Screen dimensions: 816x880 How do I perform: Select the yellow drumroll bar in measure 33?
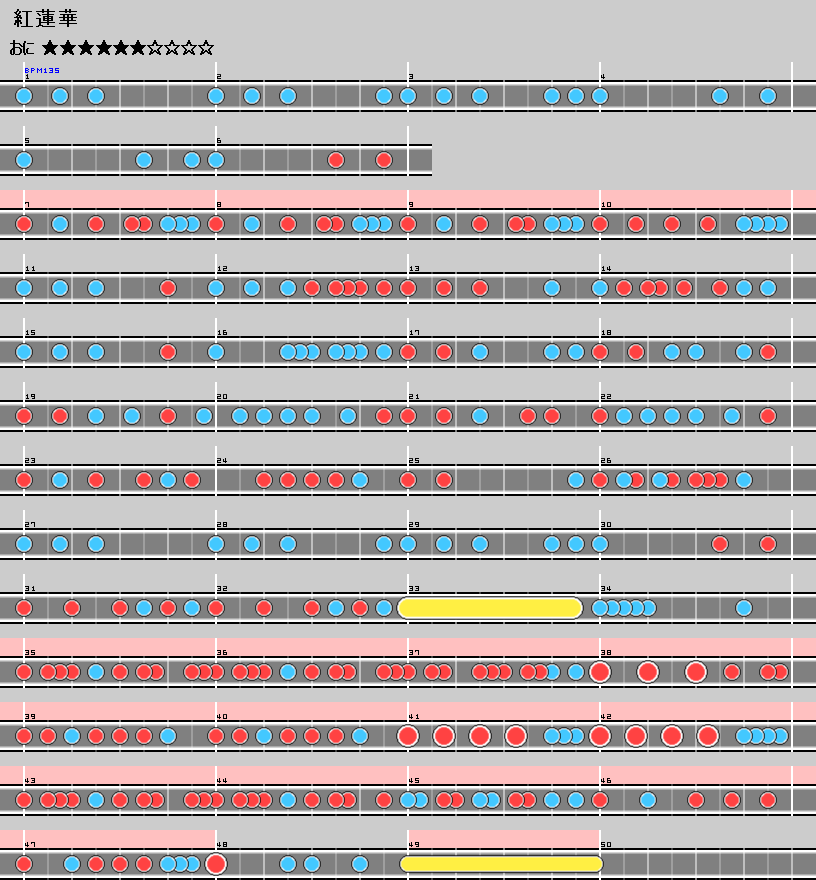[490, 608]
